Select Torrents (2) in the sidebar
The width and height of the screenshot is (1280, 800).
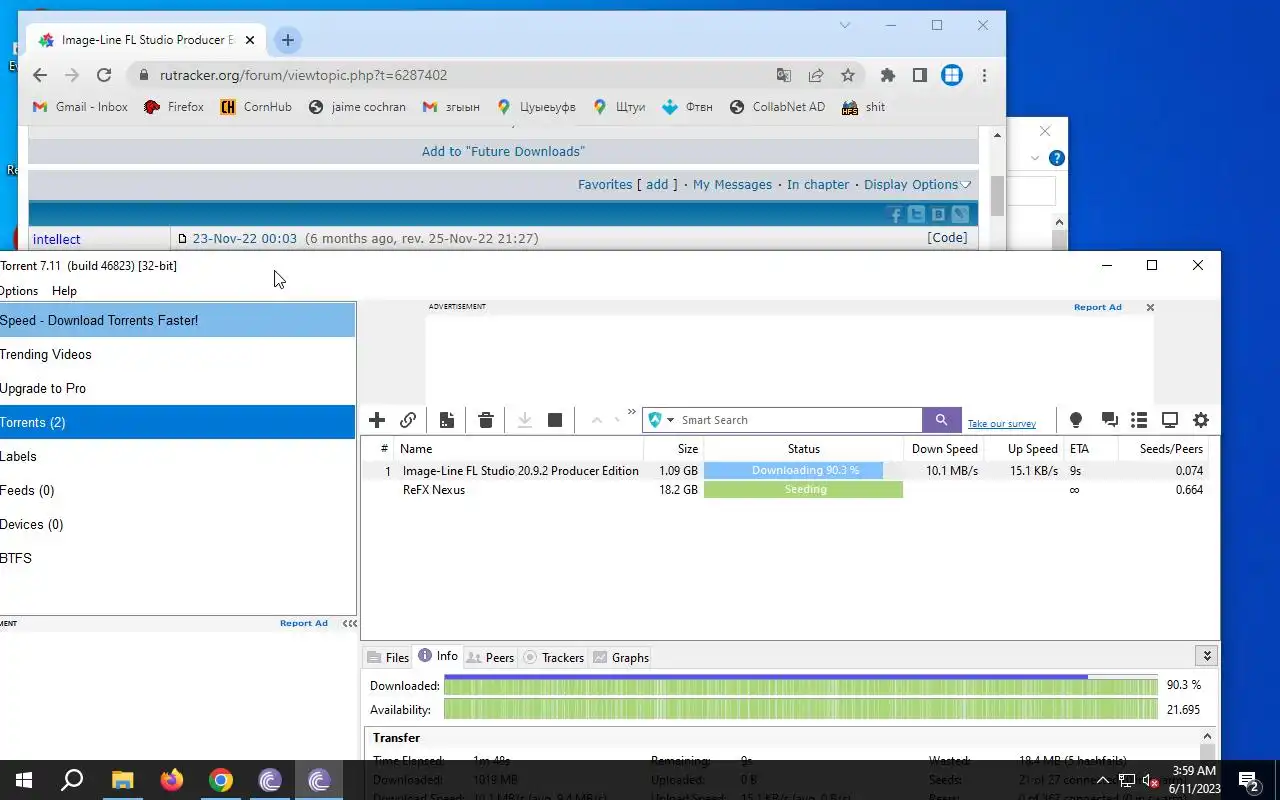click(x=177, y=422)
